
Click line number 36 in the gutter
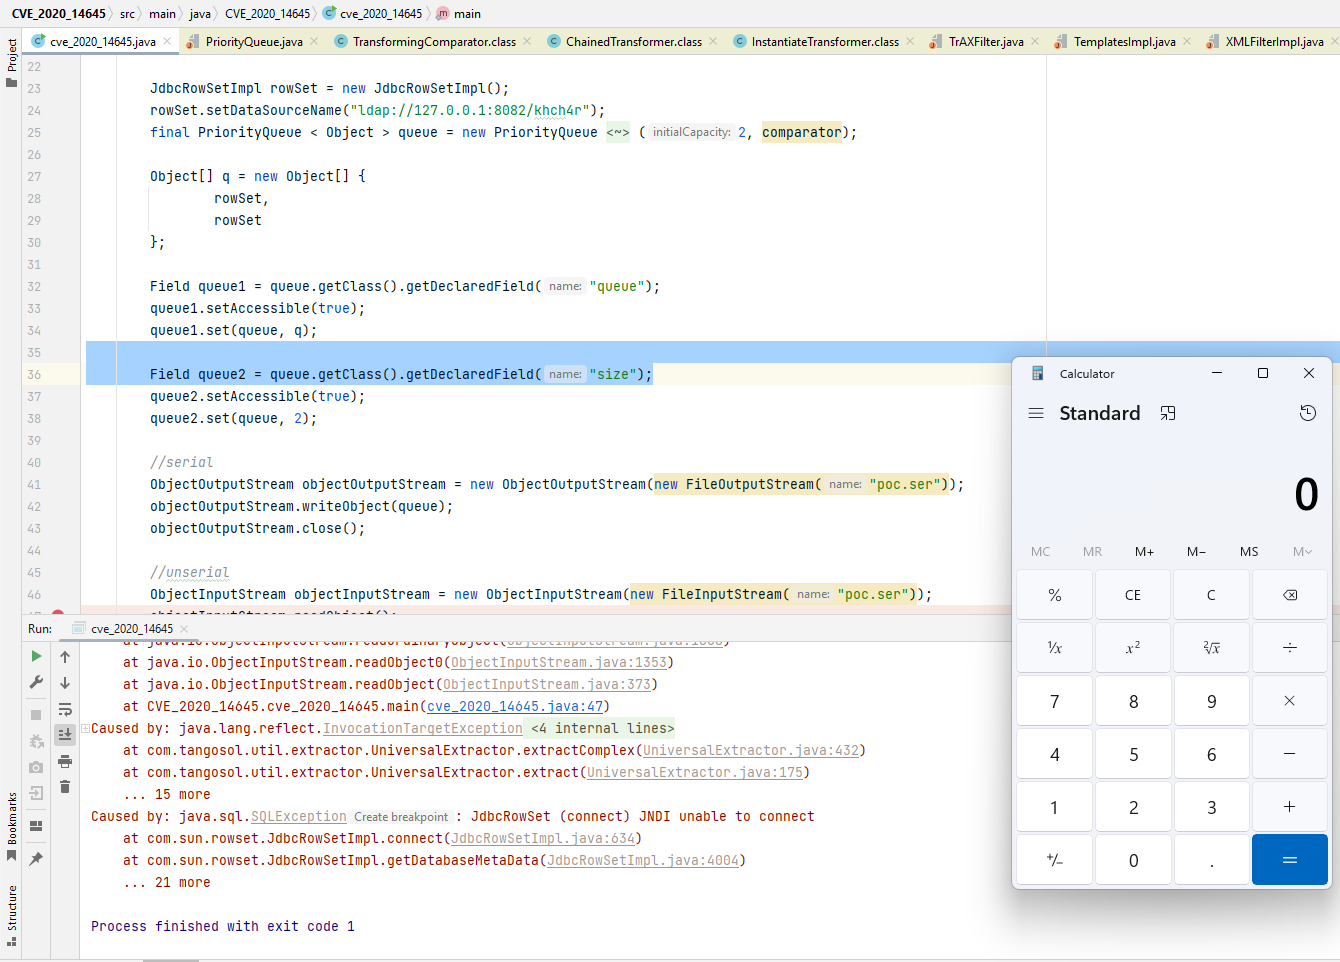tap(34, 374)
